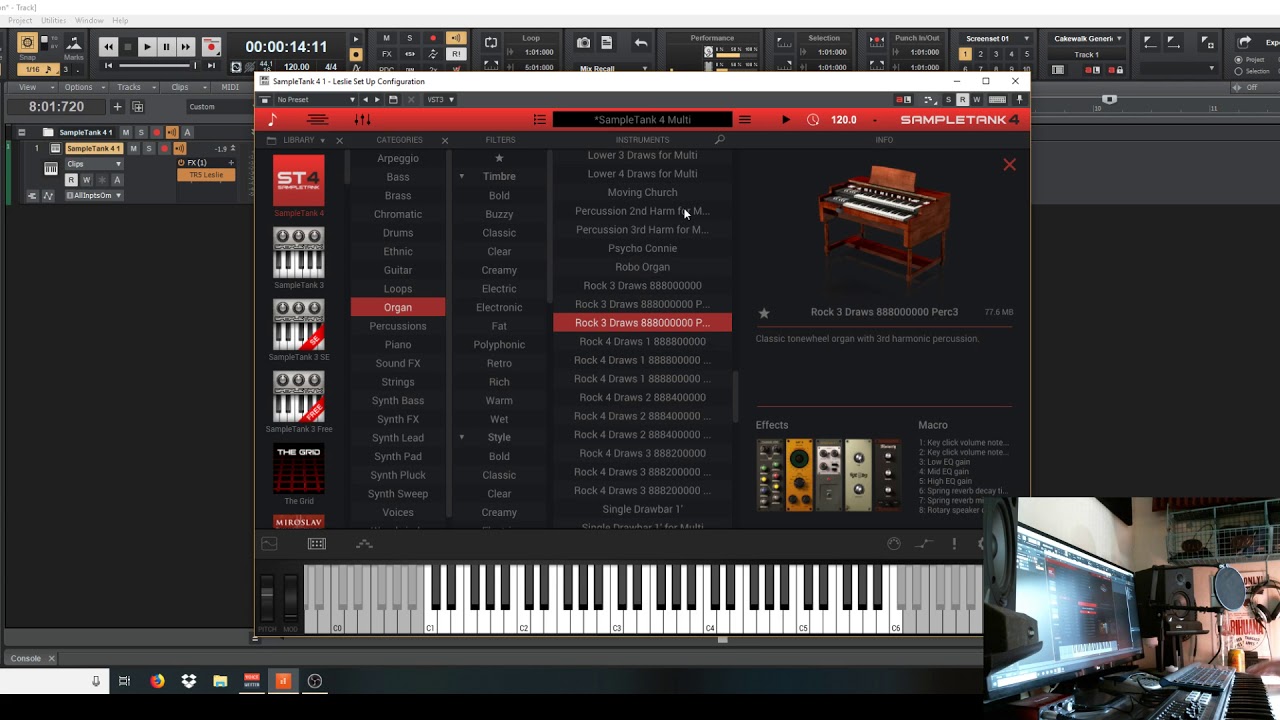Open the No Preset dropdown in plugin window
Screen dimensions: 1280x720
(x=316, y=100)
